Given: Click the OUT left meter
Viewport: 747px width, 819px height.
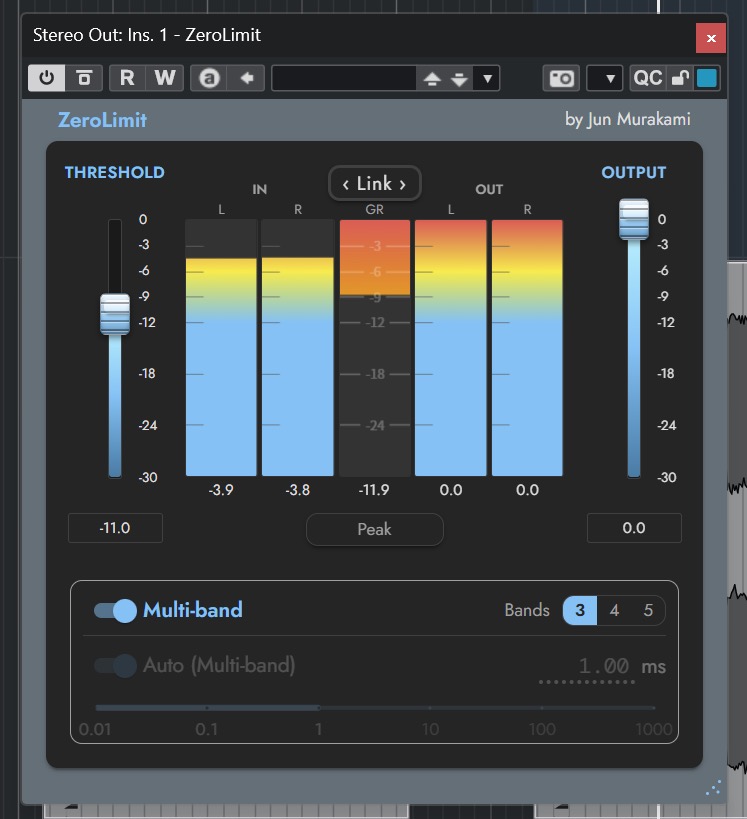Looking at the screenshot, I should click(451, 348).
